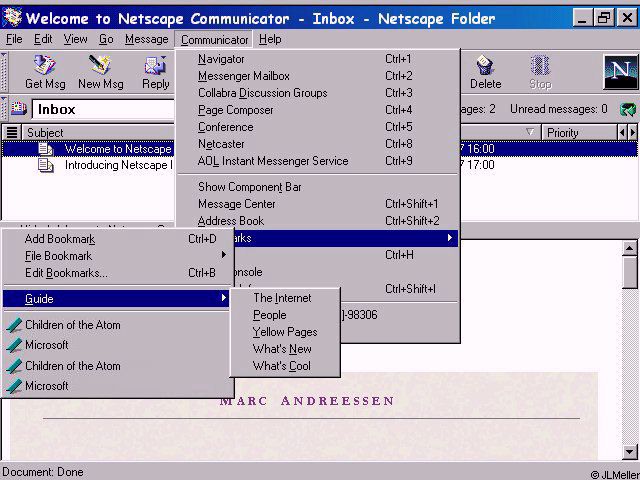Click the column header right arrow
The height and width of the screenshot is (480, 640).
(632, 133)
